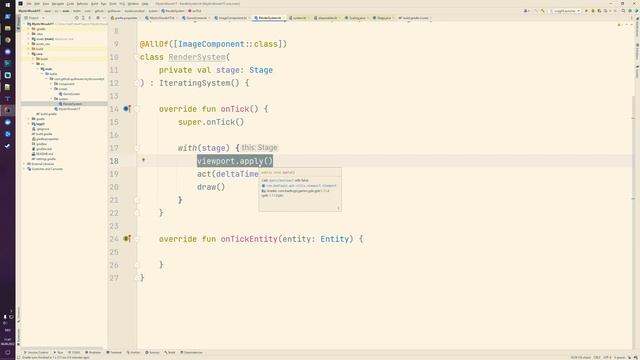This screenshot has width=640, height=360.
Task: Collapse the component package in tree
Action: [x=51, y=84]
